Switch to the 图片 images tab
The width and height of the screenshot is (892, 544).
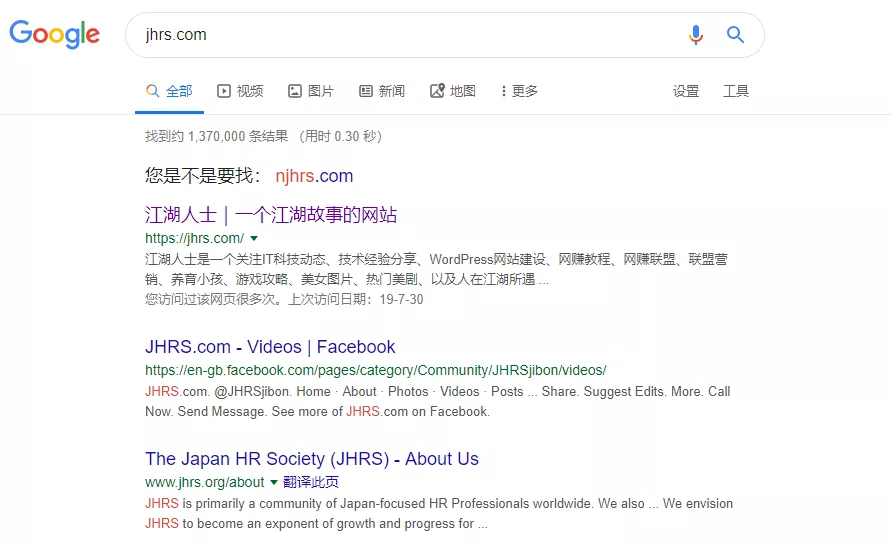coord(311,91)
